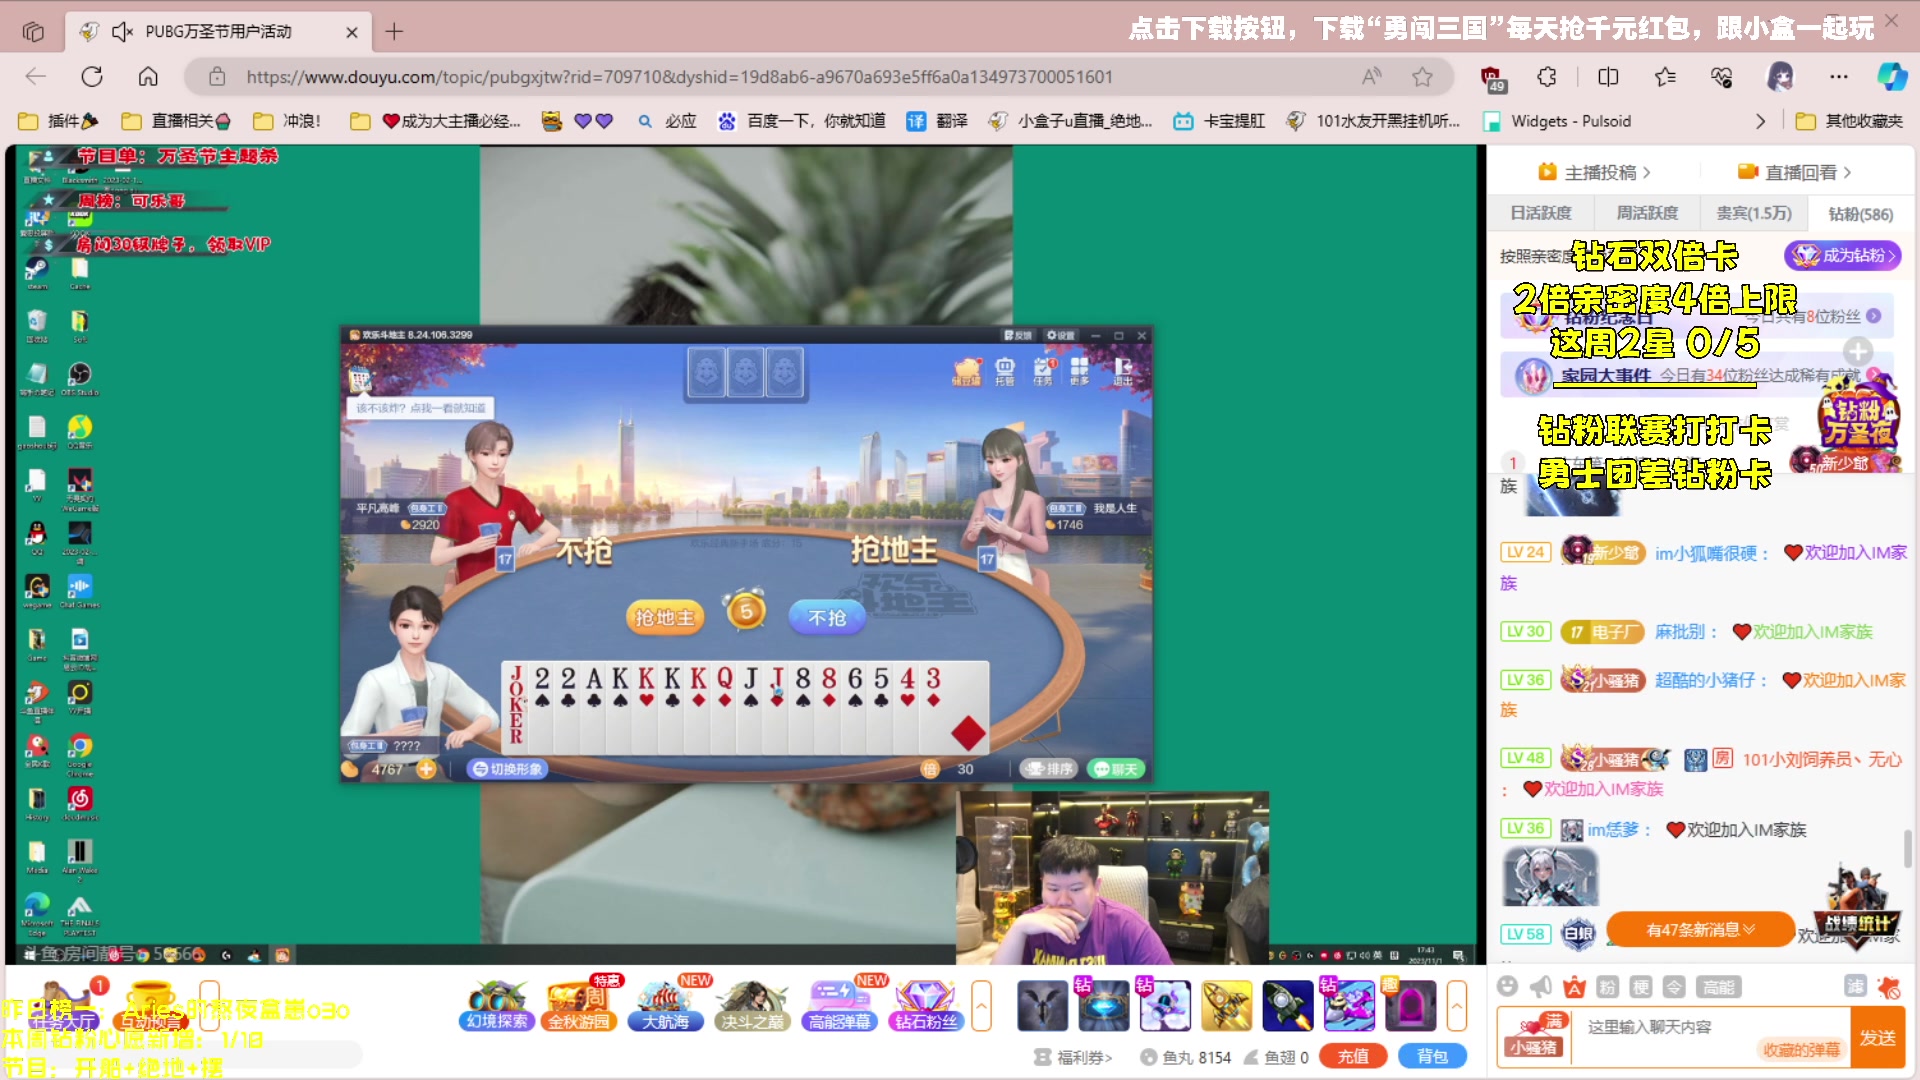Switch to the 周活跃度 tab
The image size is (1920, 1080).
[x=1647, y=213]
